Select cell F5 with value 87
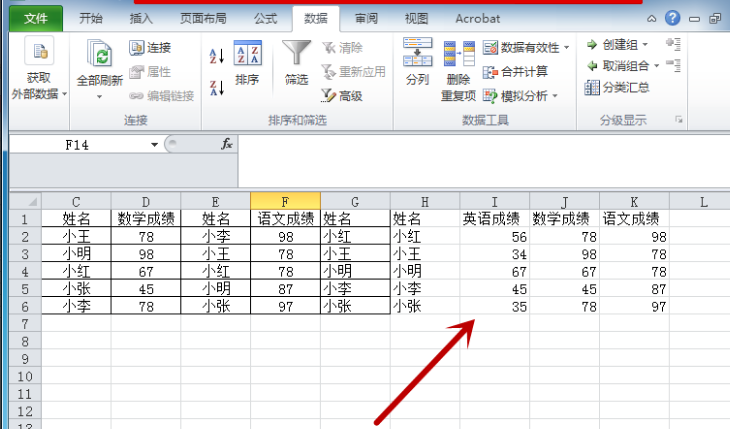The width and height of the screenshot is (730, 429). coord(285,289)
